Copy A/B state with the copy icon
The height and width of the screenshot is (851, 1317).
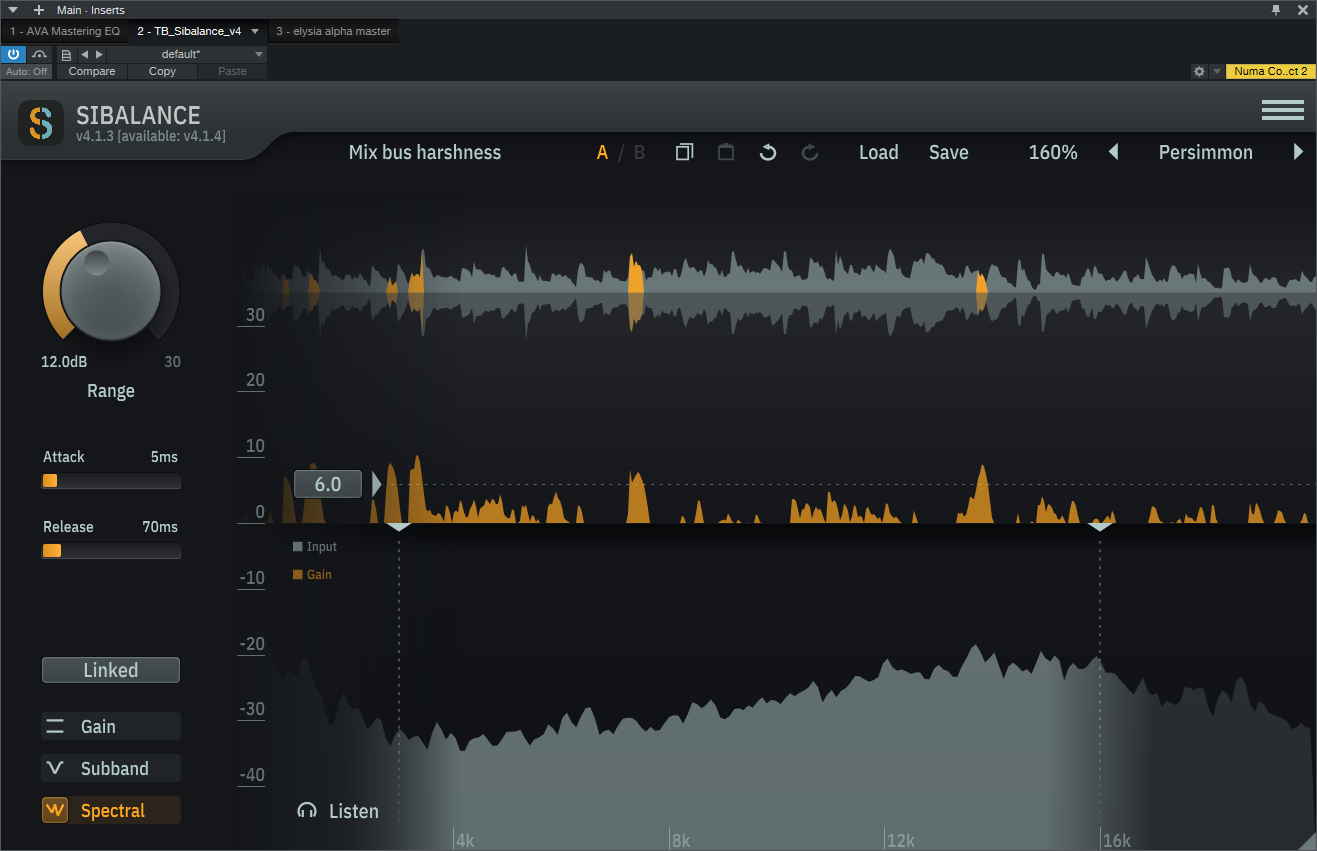point(684,152)
